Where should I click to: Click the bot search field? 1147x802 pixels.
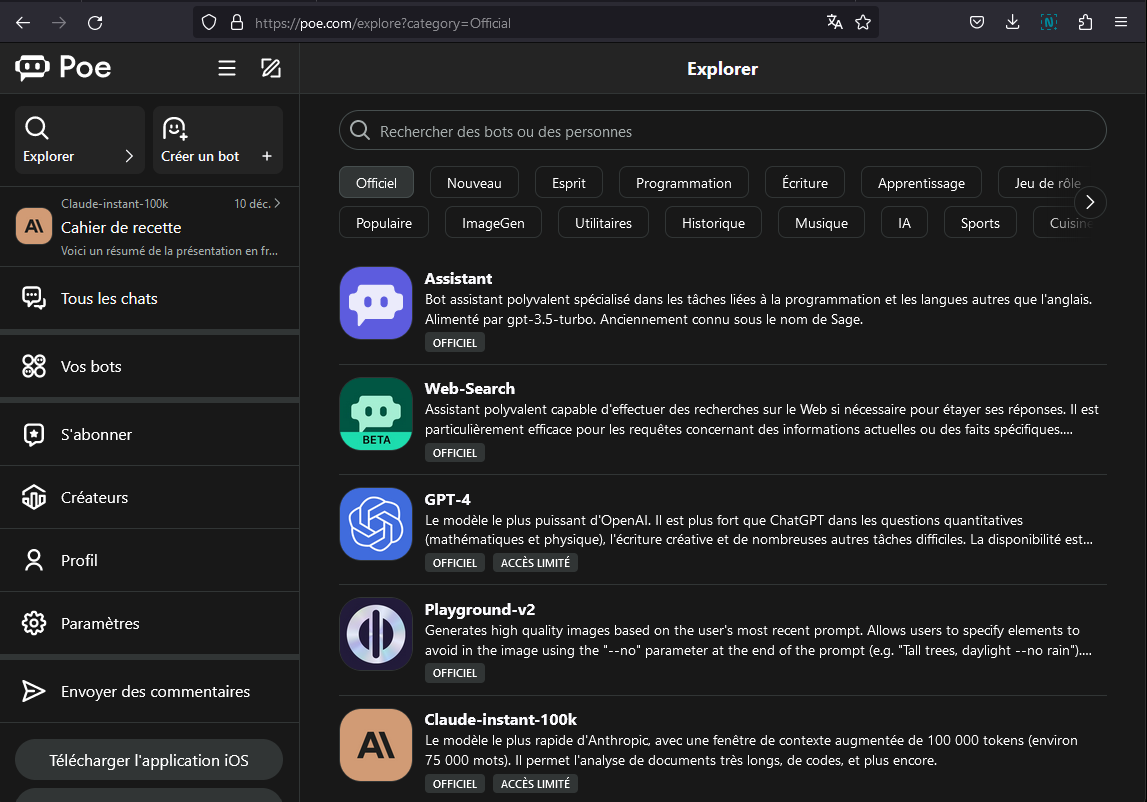723,131
